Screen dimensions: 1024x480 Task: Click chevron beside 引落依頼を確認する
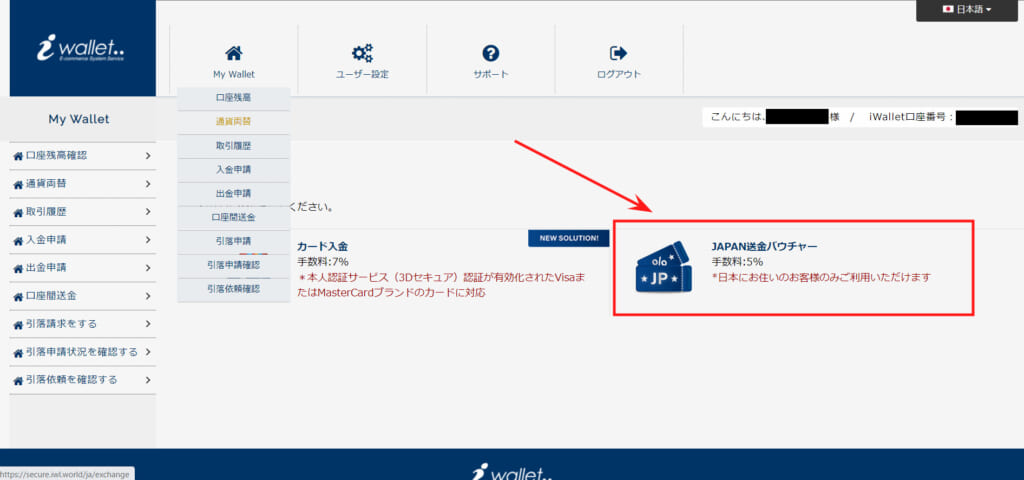point(148,379)
